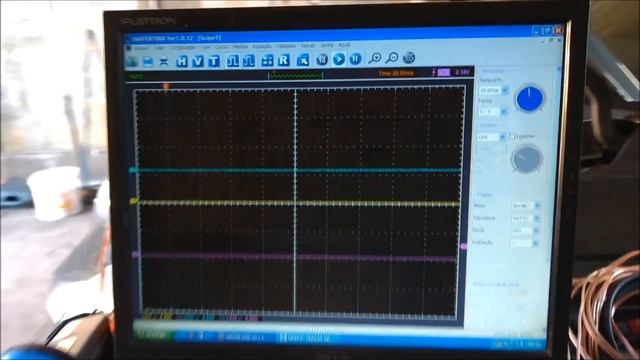
Task: Open the Janela menu
Action: click(x=327, y=45)
